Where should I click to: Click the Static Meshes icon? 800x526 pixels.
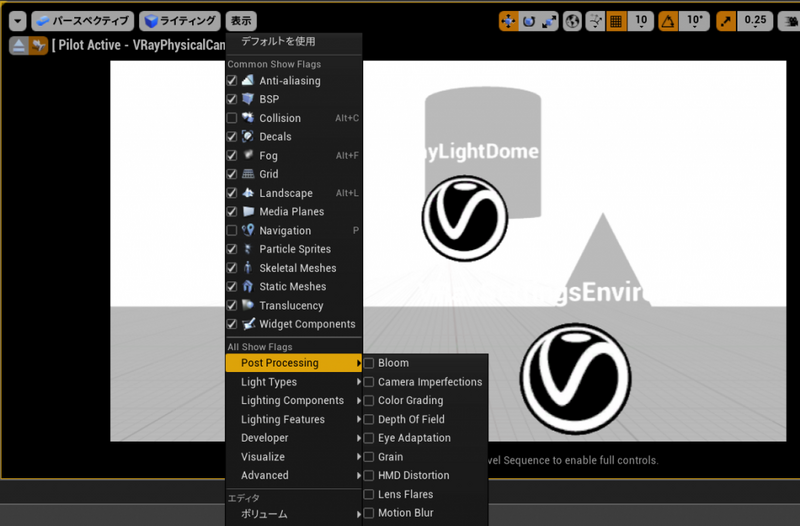[x=248, y=286]
